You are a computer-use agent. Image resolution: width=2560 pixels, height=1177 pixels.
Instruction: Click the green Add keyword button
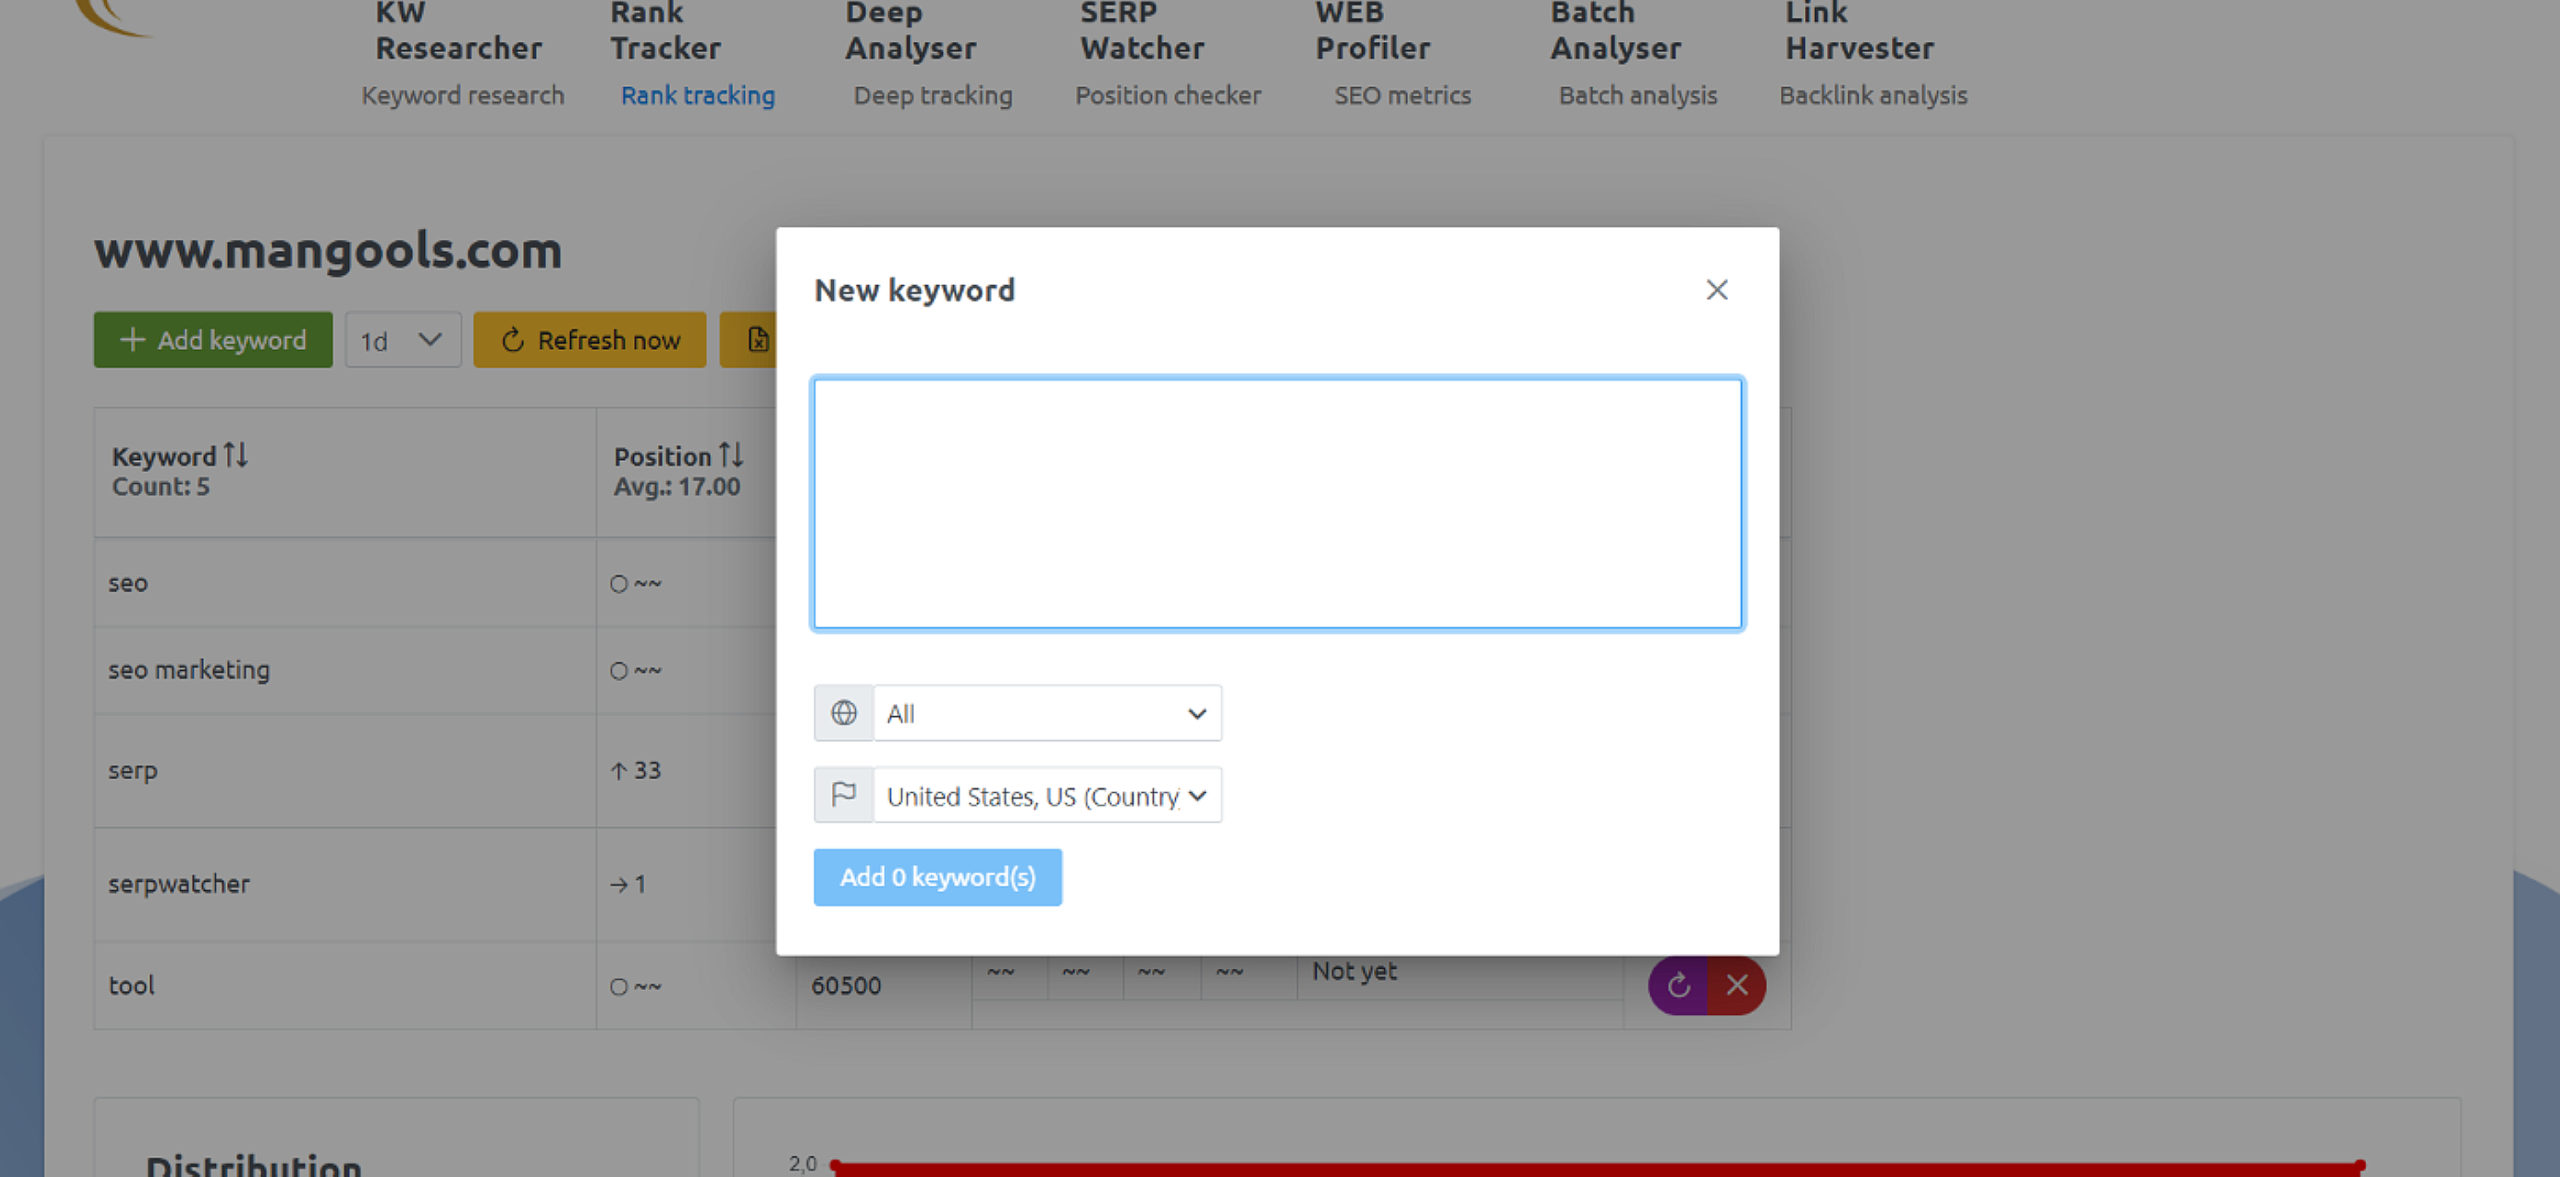[x=213, y=340]
